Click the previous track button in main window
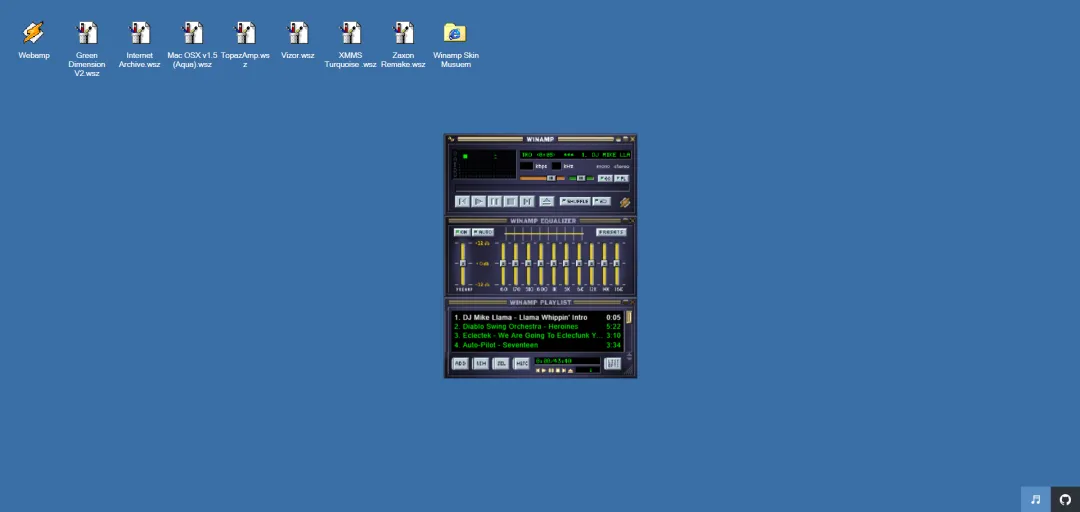 tap(462, 201)
